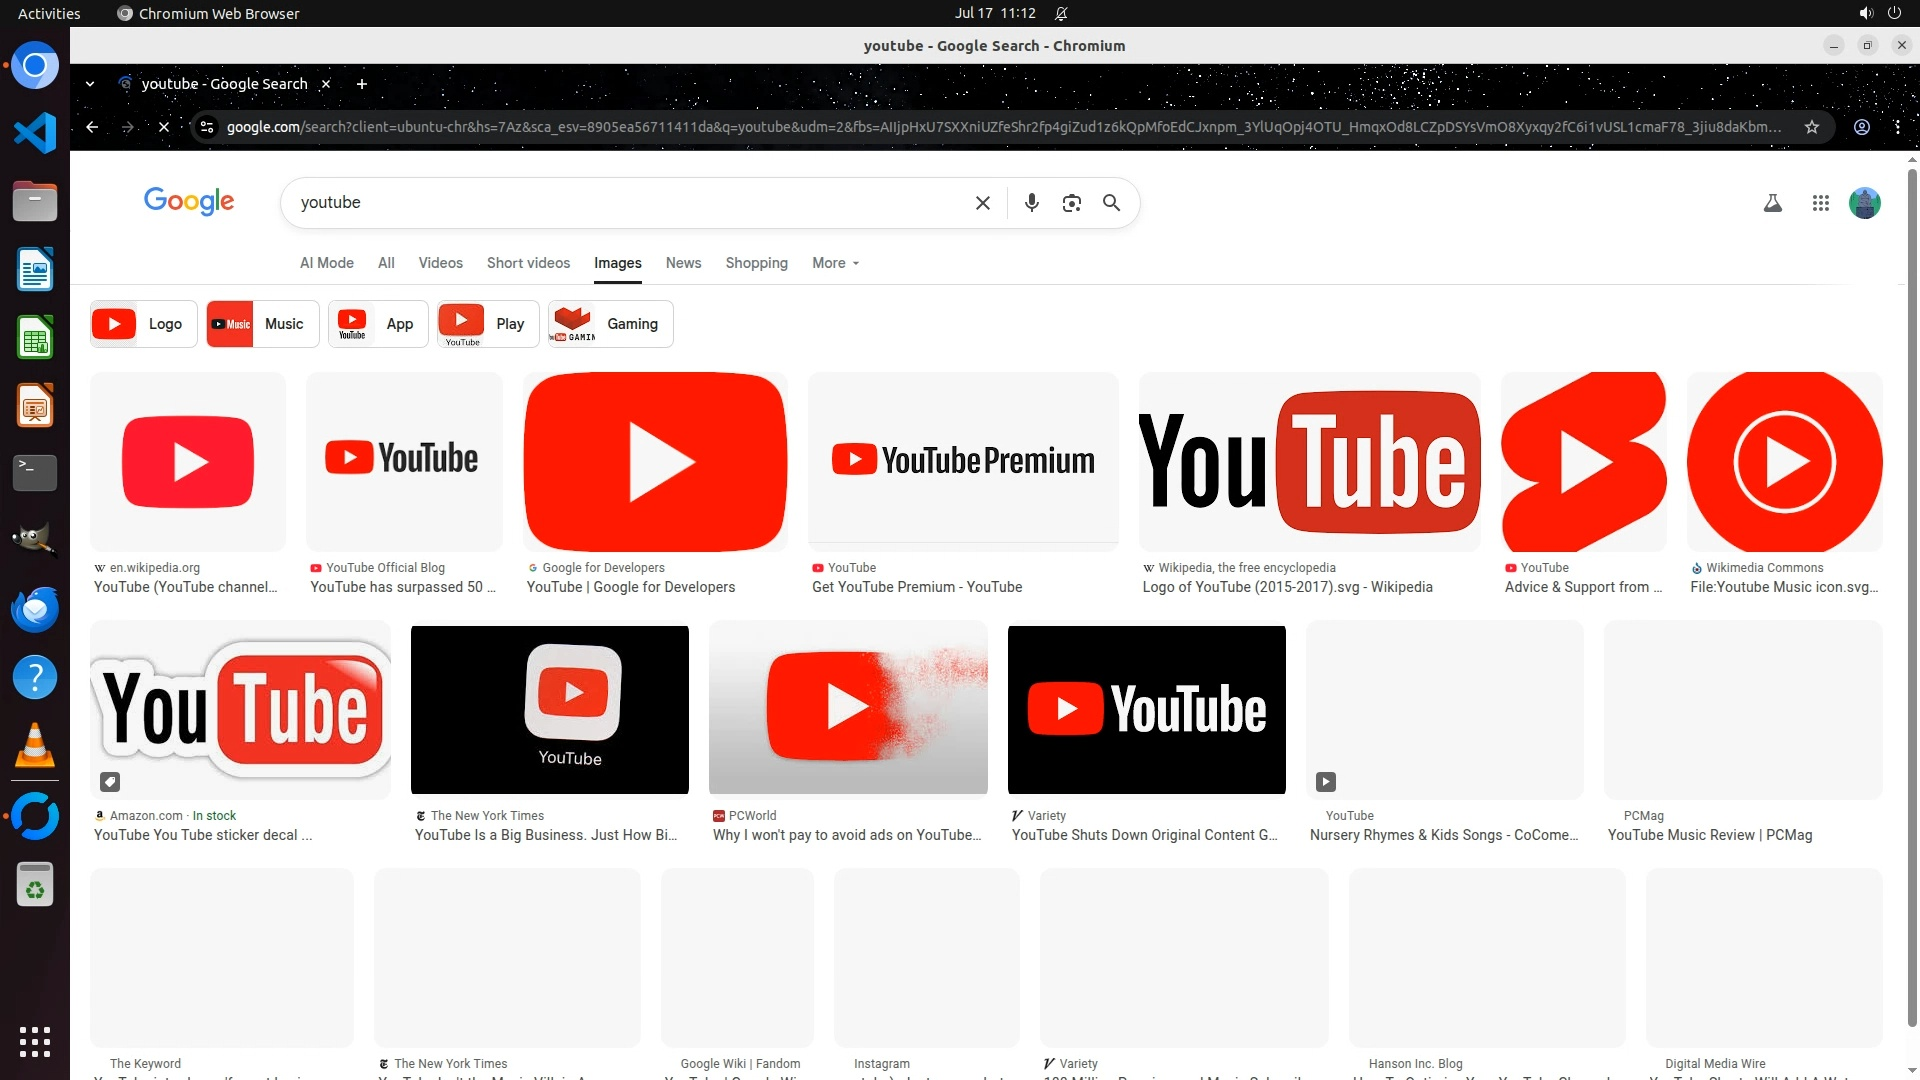The width and height of the screenshot is (1920, 1080).
Task: Open Search Labs flask icon
Action: pos(1772,203)
